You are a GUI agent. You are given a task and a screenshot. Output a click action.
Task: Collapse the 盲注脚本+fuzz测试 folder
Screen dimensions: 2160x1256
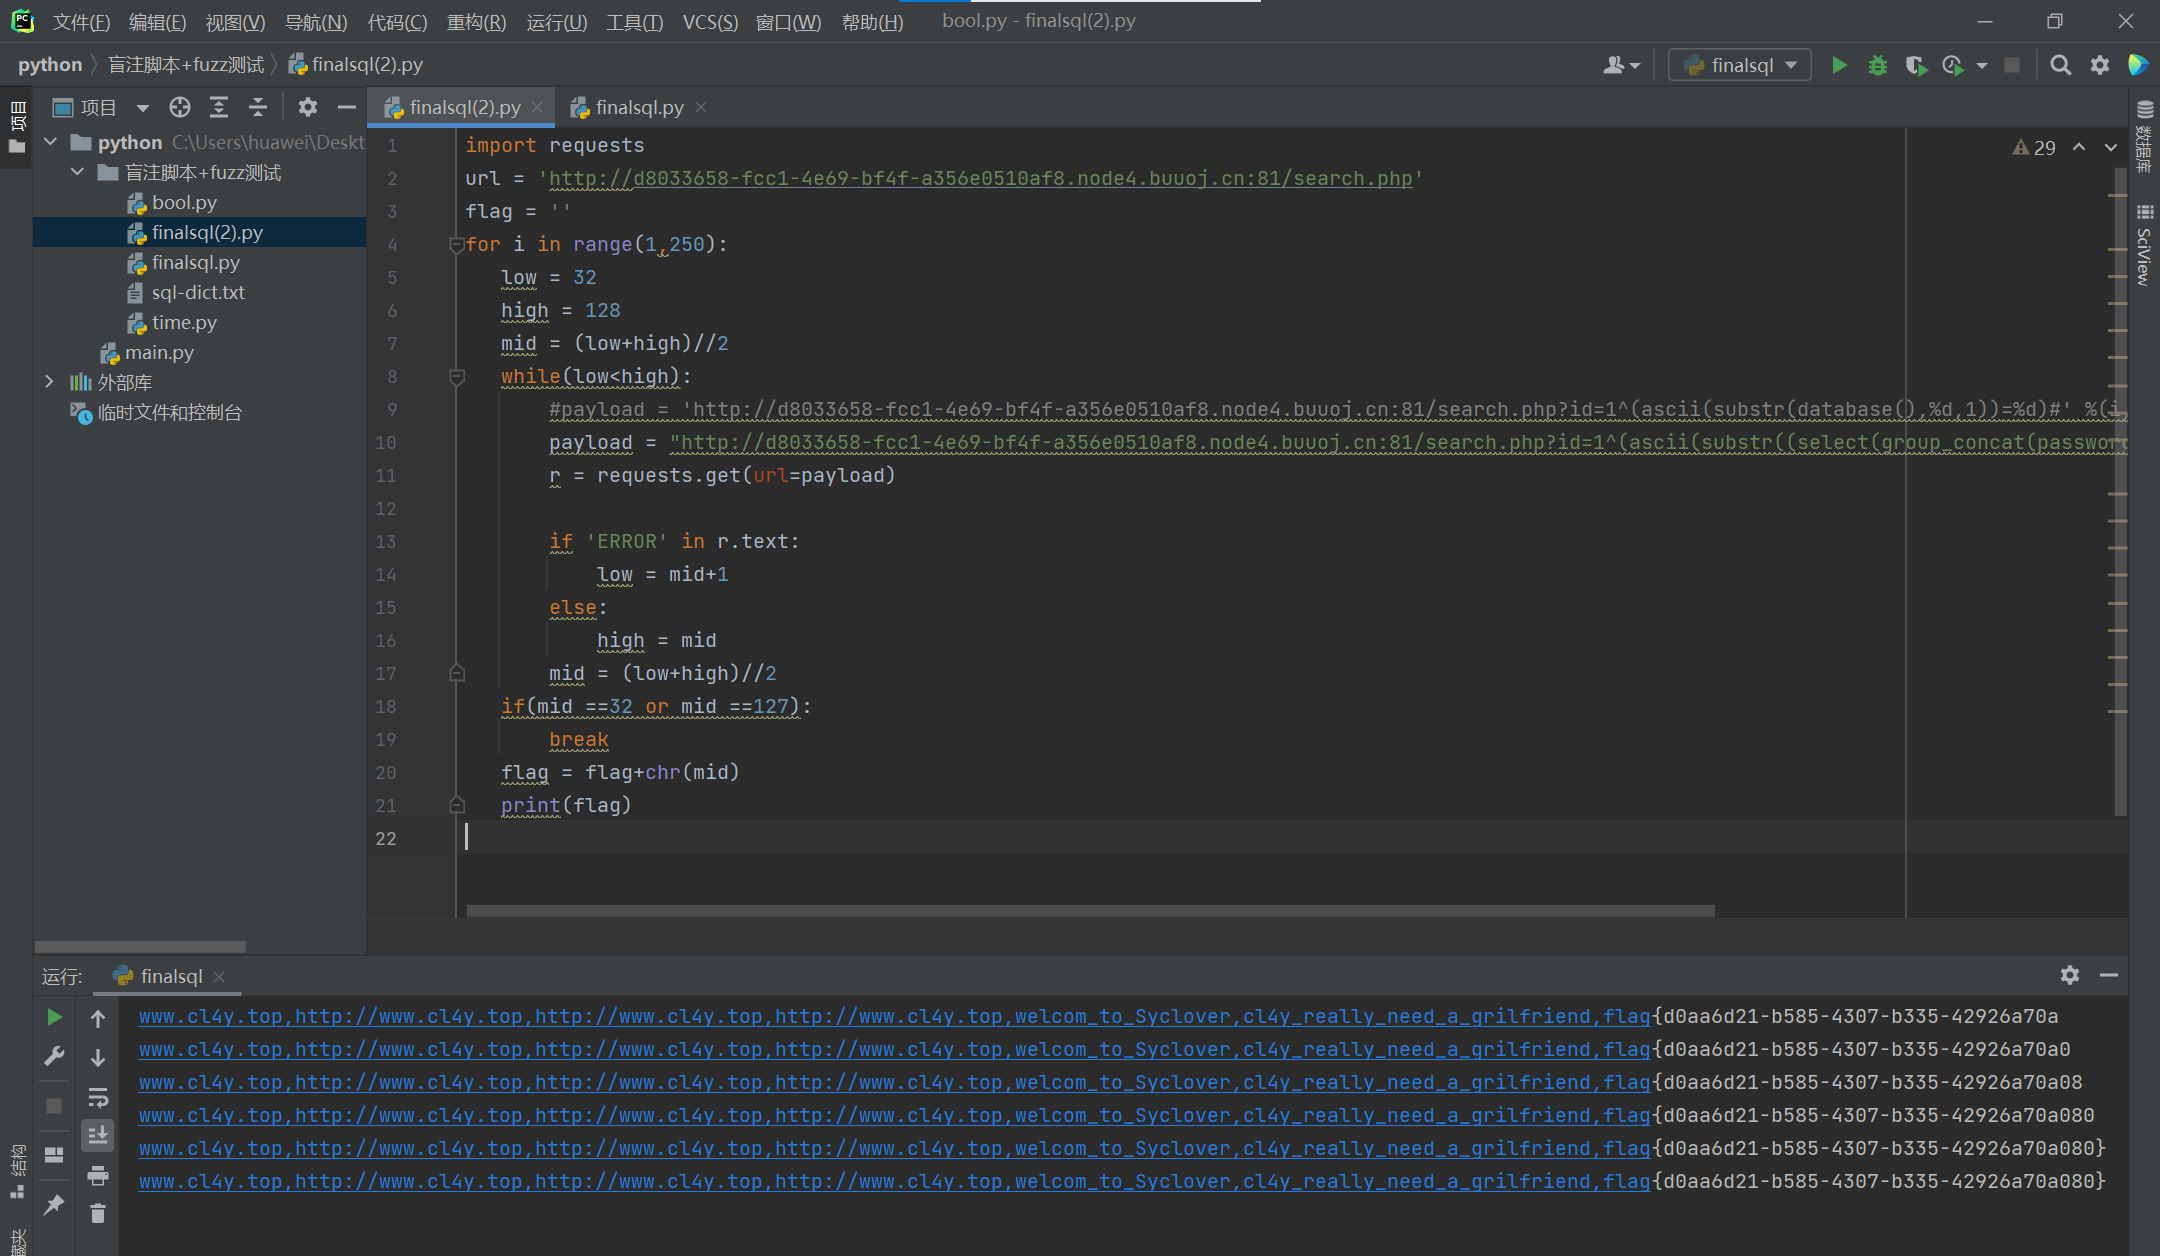click(77, 172)
